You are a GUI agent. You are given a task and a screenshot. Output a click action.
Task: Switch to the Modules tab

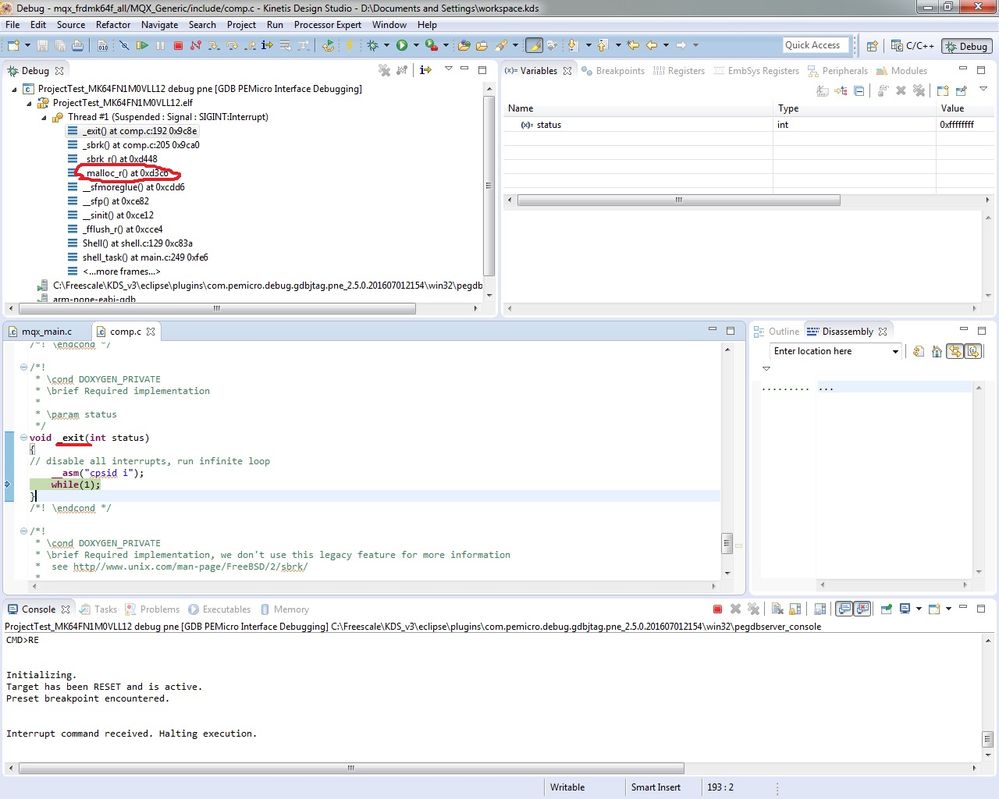902,71
